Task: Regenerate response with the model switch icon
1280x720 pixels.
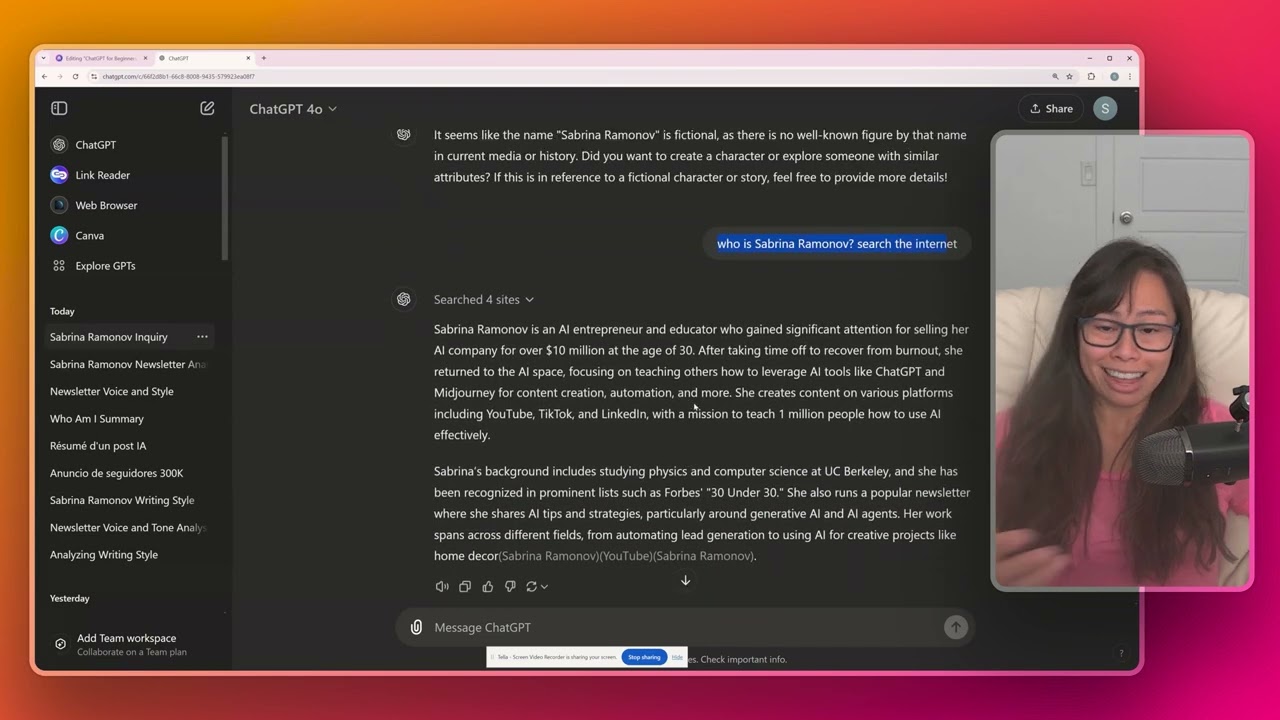Action: [x=537, y=586]
